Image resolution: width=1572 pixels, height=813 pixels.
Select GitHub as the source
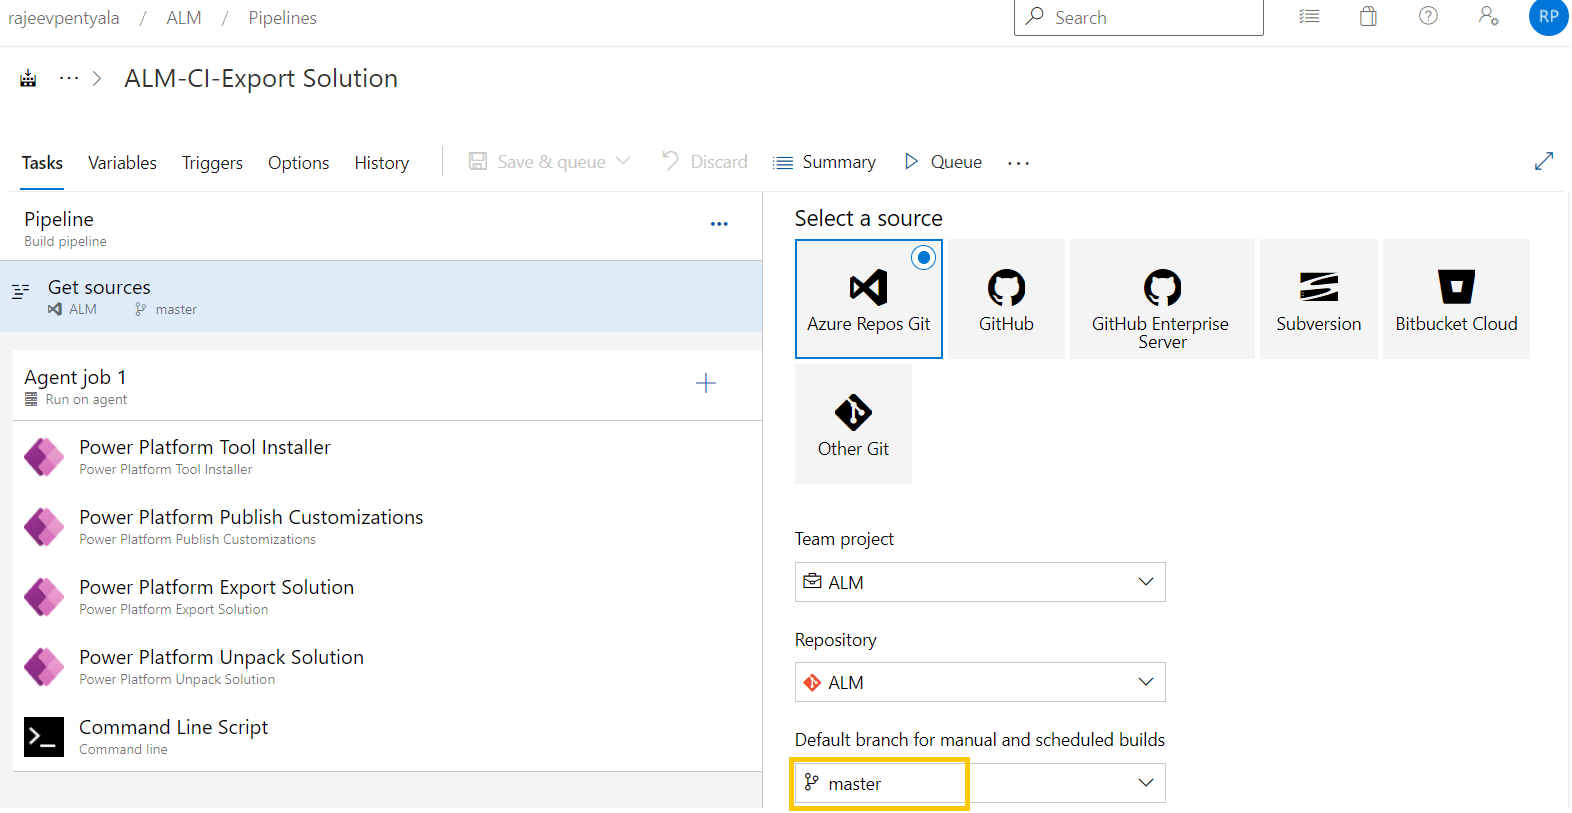(1006, 299)
